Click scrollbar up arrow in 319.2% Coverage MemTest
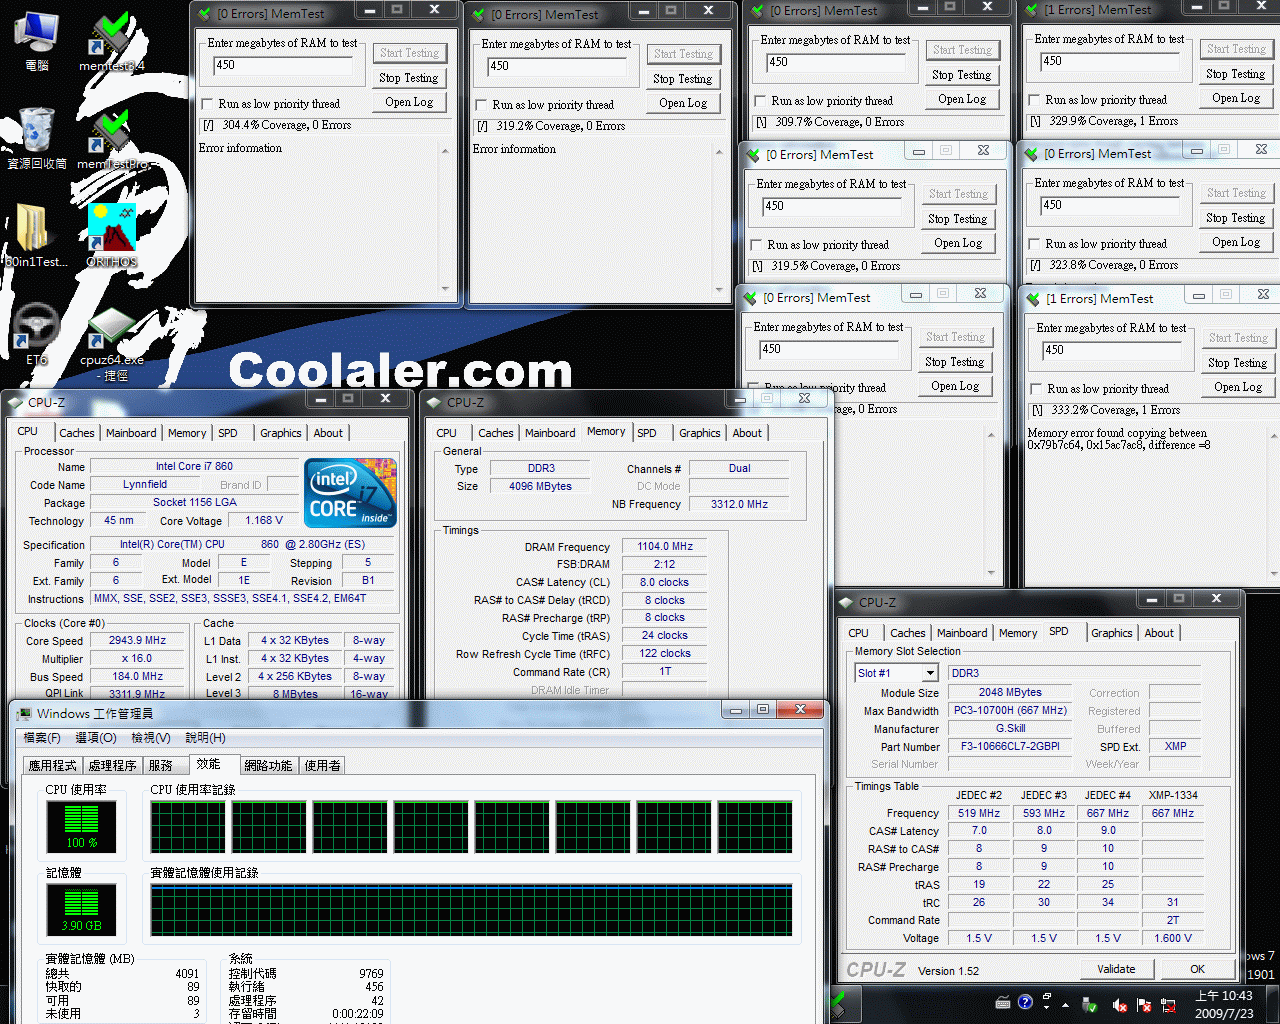 719,152
